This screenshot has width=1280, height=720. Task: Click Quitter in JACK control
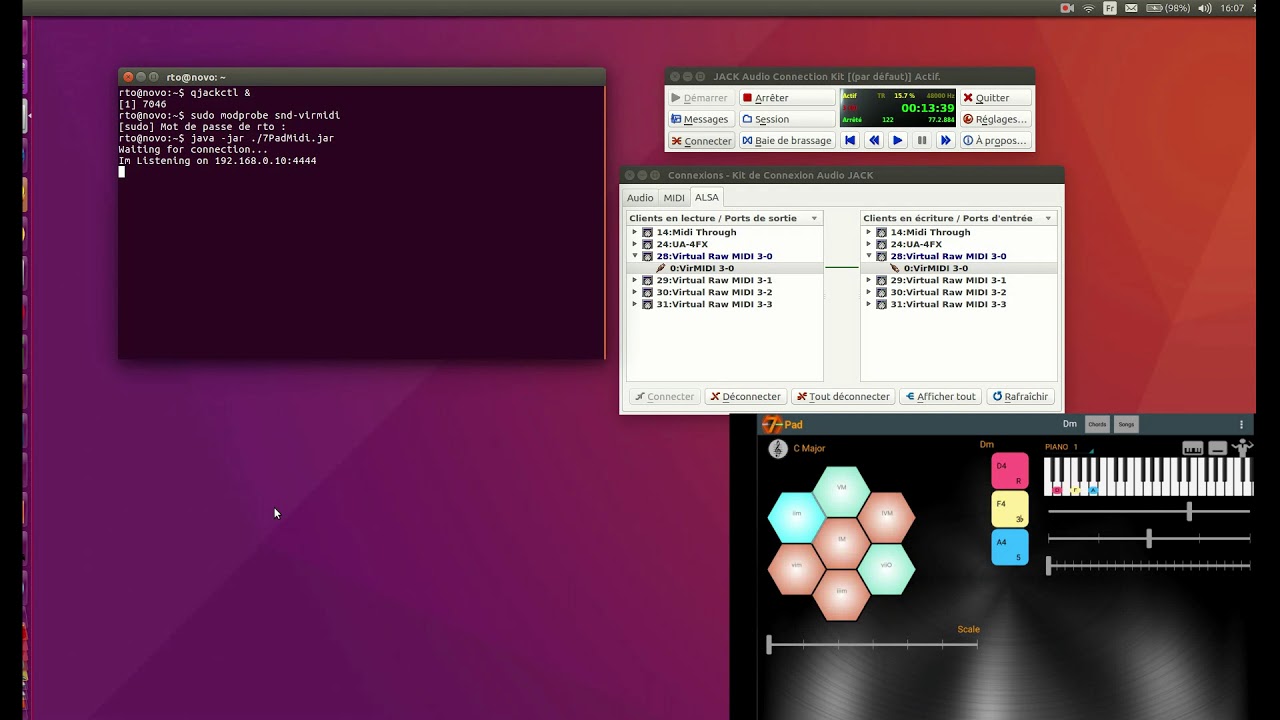995,98
